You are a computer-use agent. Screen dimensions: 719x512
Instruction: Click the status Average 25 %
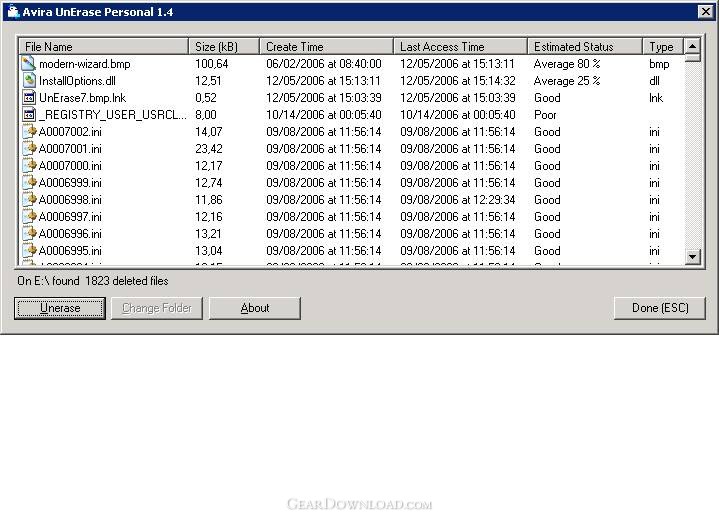pyautogui.click(x=567, y=81)
